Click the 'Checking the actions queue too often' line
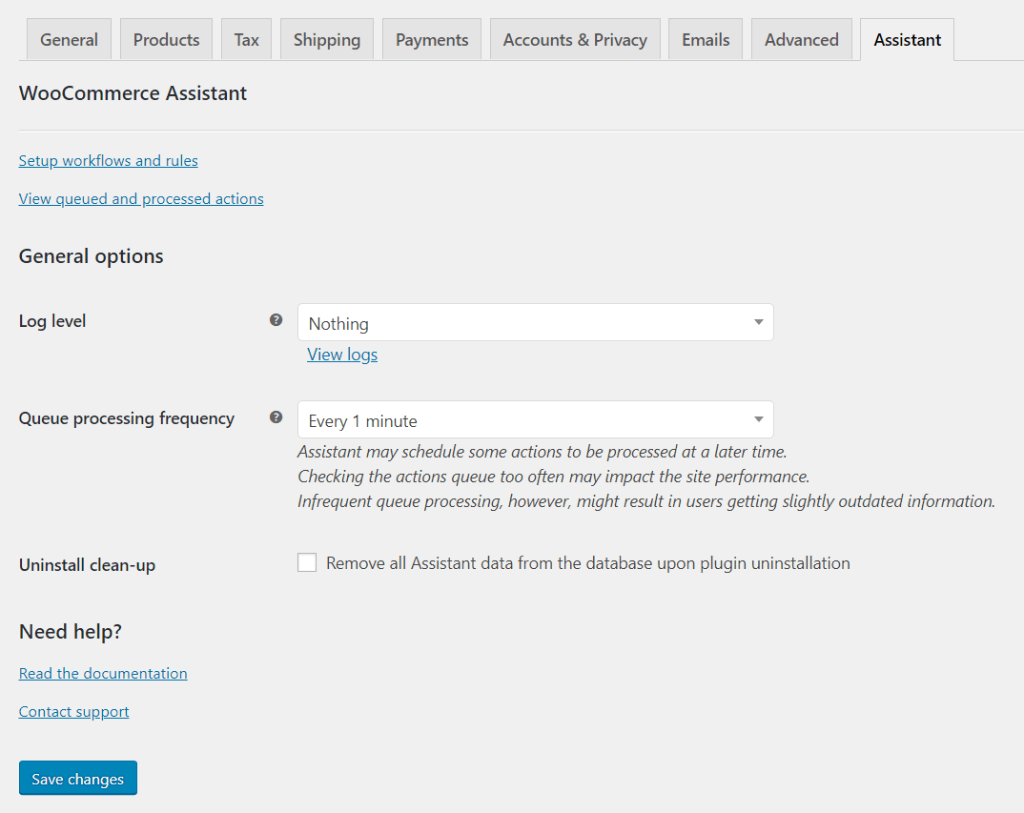This screenshot has width=1024, height=813. pyautogui.click(x=554, y=477)
